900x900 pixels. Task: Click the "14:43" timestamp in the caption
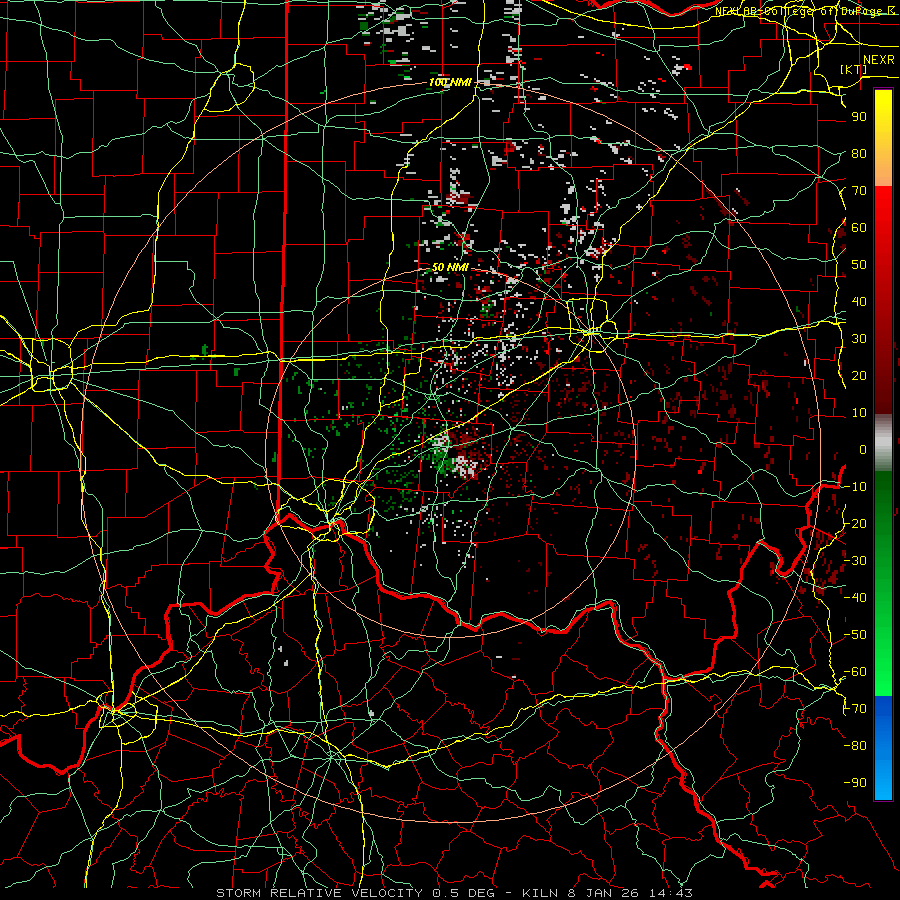pyautogui.click(x=670, y=893)
